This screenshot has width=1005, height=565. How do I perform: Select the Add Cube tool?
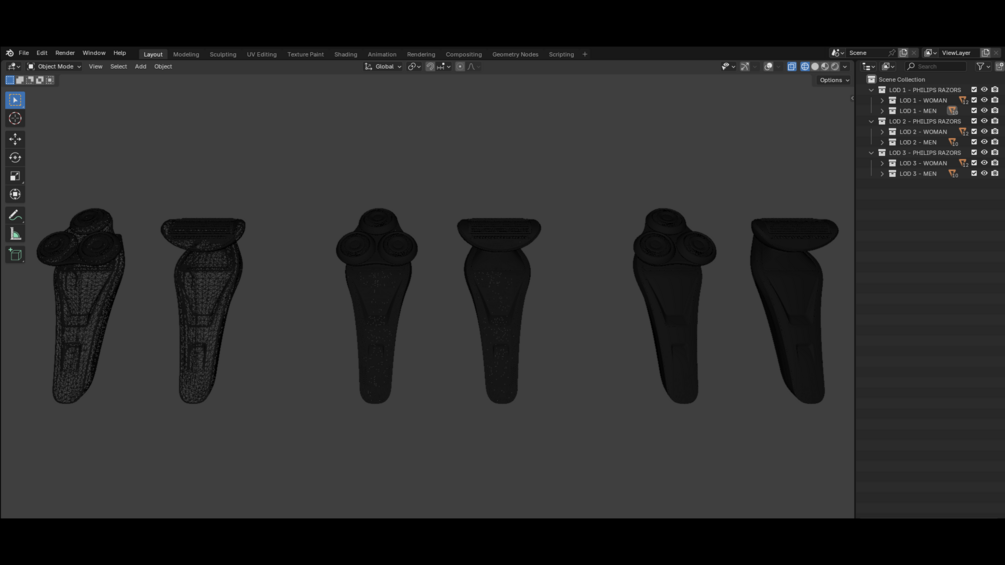(x=15, y=255)
